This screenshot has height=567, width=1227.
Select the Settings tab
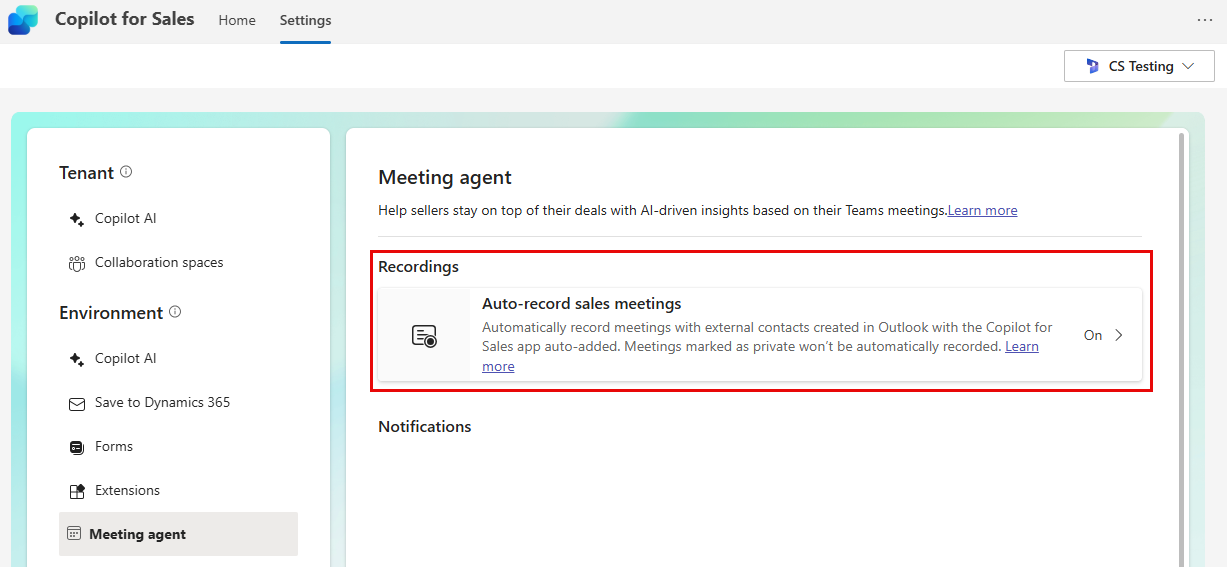tap(305, 20)
